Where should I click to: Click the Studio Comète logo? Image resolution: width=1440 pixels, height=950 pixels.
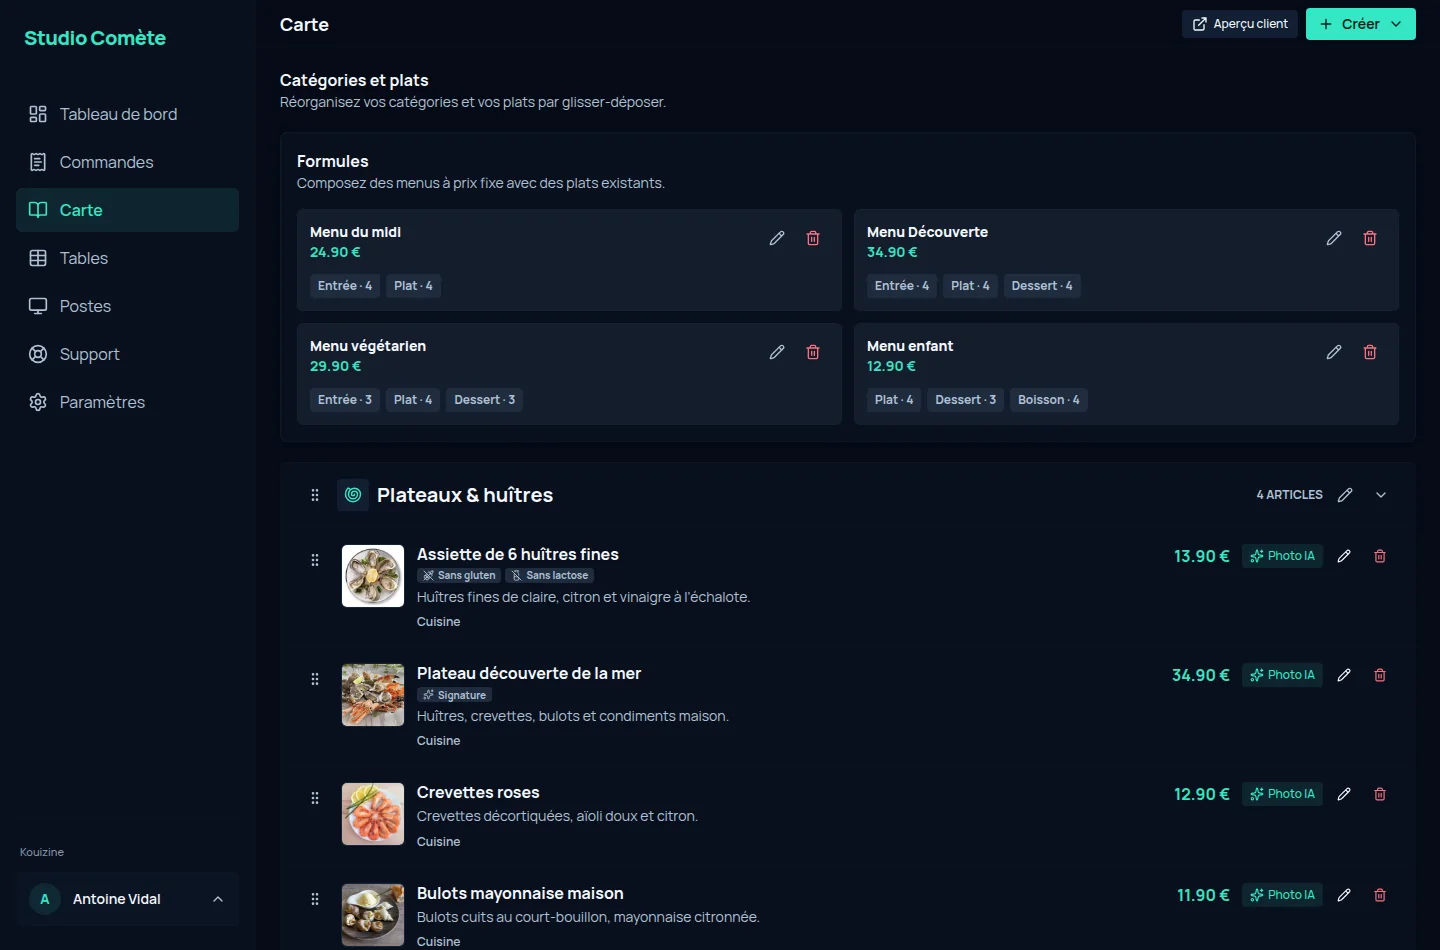click(x=95, y=38)
